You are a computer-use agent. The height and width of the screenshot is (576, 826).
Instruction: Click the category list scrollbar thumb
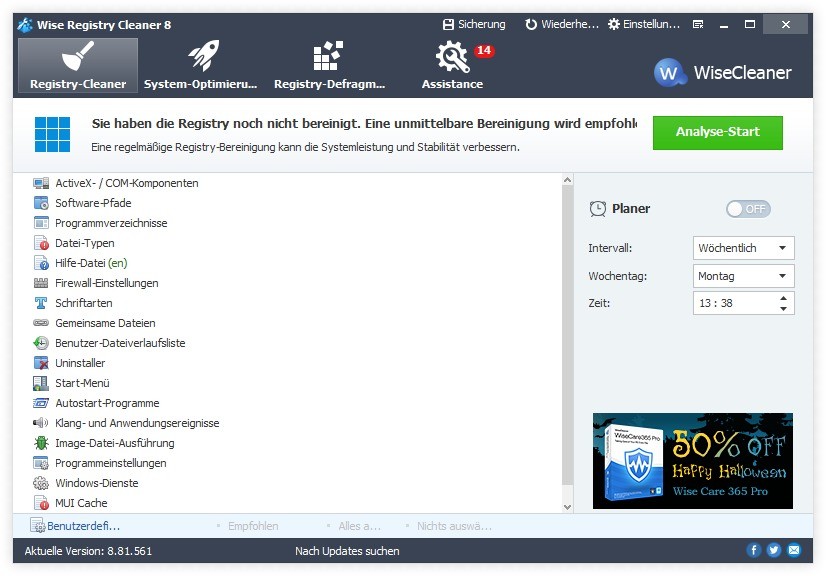[x=567, y=335]
